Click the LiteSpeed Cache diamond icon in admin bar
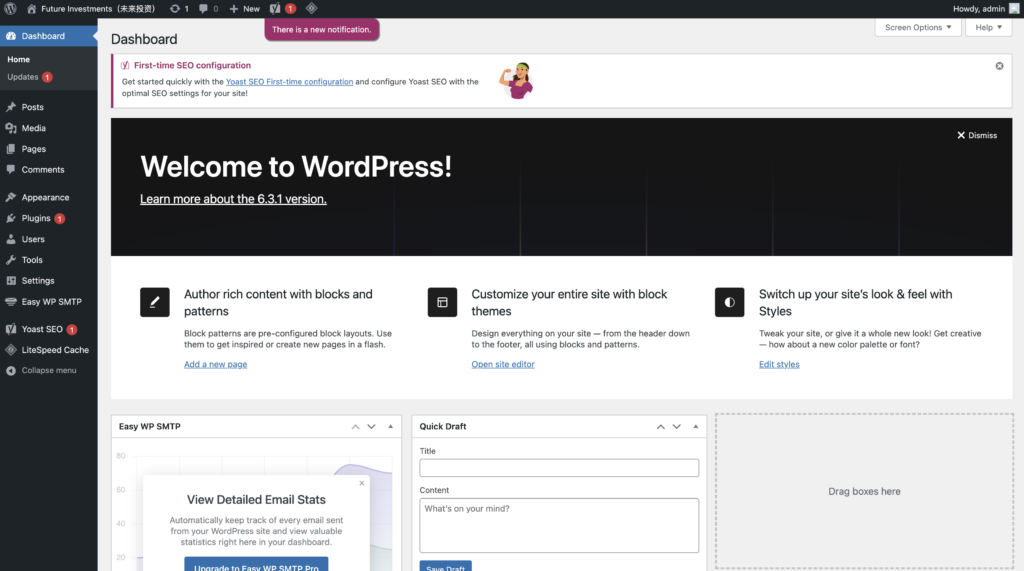Image resolution: width=1024 pixels, height=571 pixels. tap(312, 8)
